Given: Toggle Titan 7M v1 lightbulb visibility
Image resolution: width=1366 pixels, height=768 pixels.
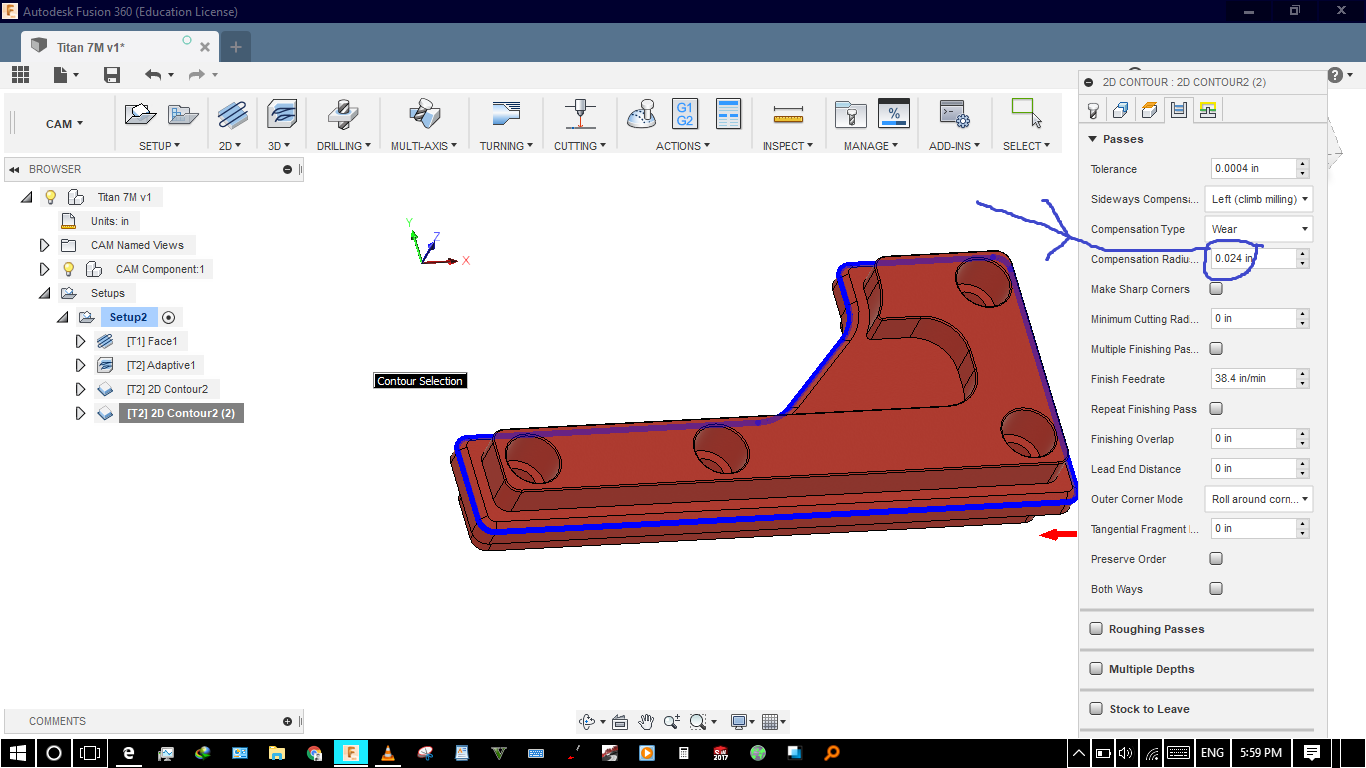Looking at the screenshot, I should click(51, 197).
